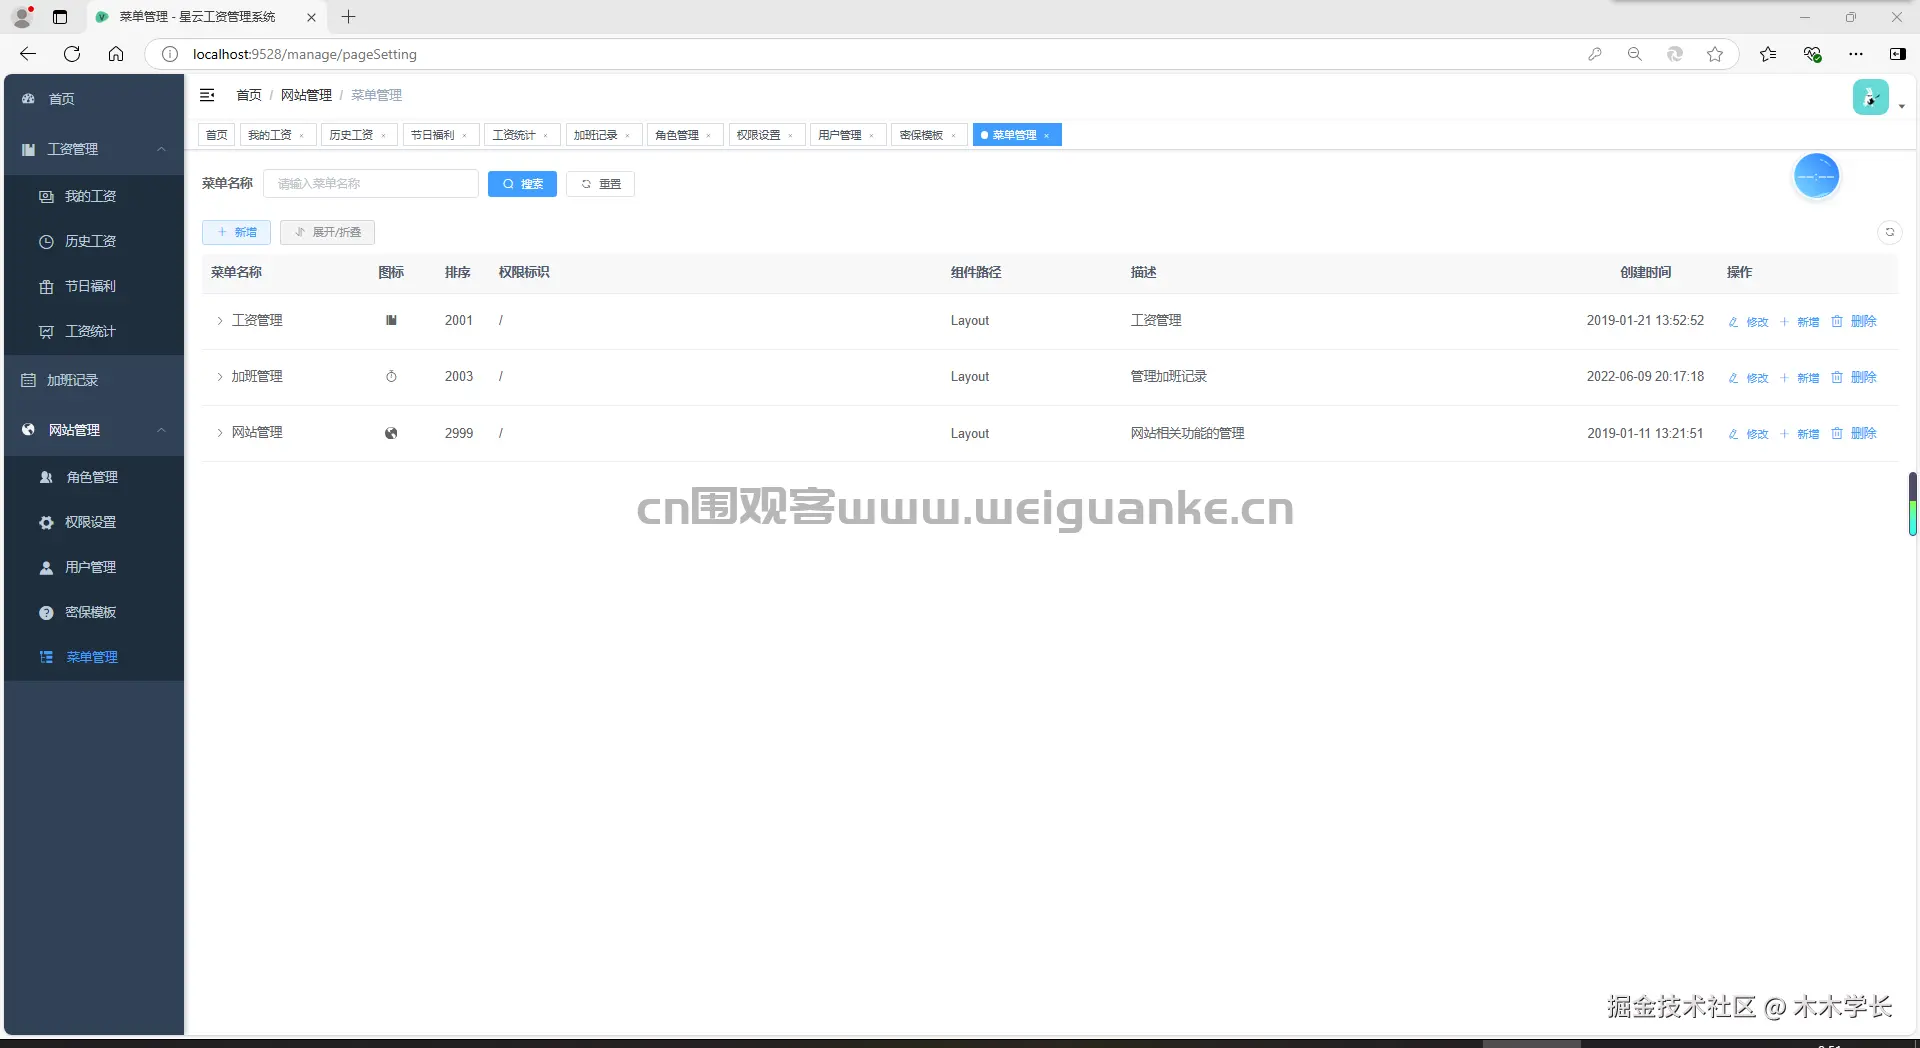Open browser split screen sidebar icon
1920x1048 pixels.
pyautogui.click(x=1897, y=54)
